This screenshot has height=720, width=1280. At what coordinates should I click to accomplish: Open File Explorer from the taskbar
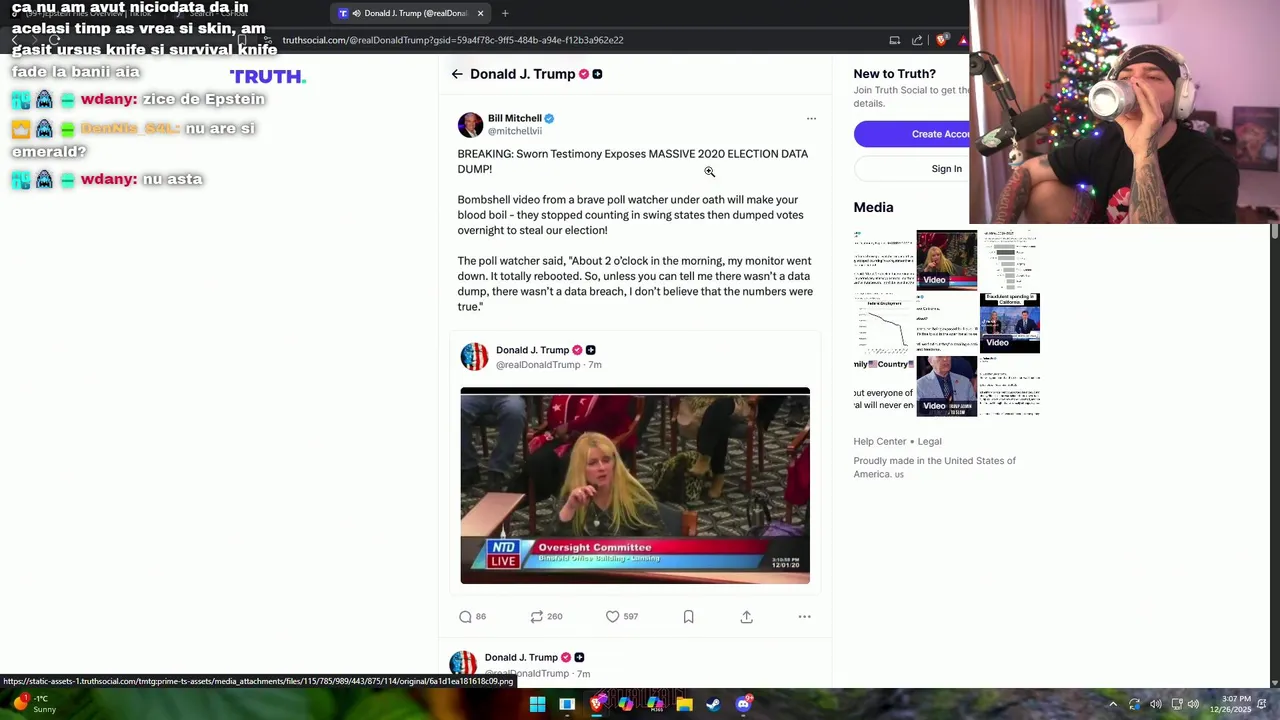tap(684, 704)
